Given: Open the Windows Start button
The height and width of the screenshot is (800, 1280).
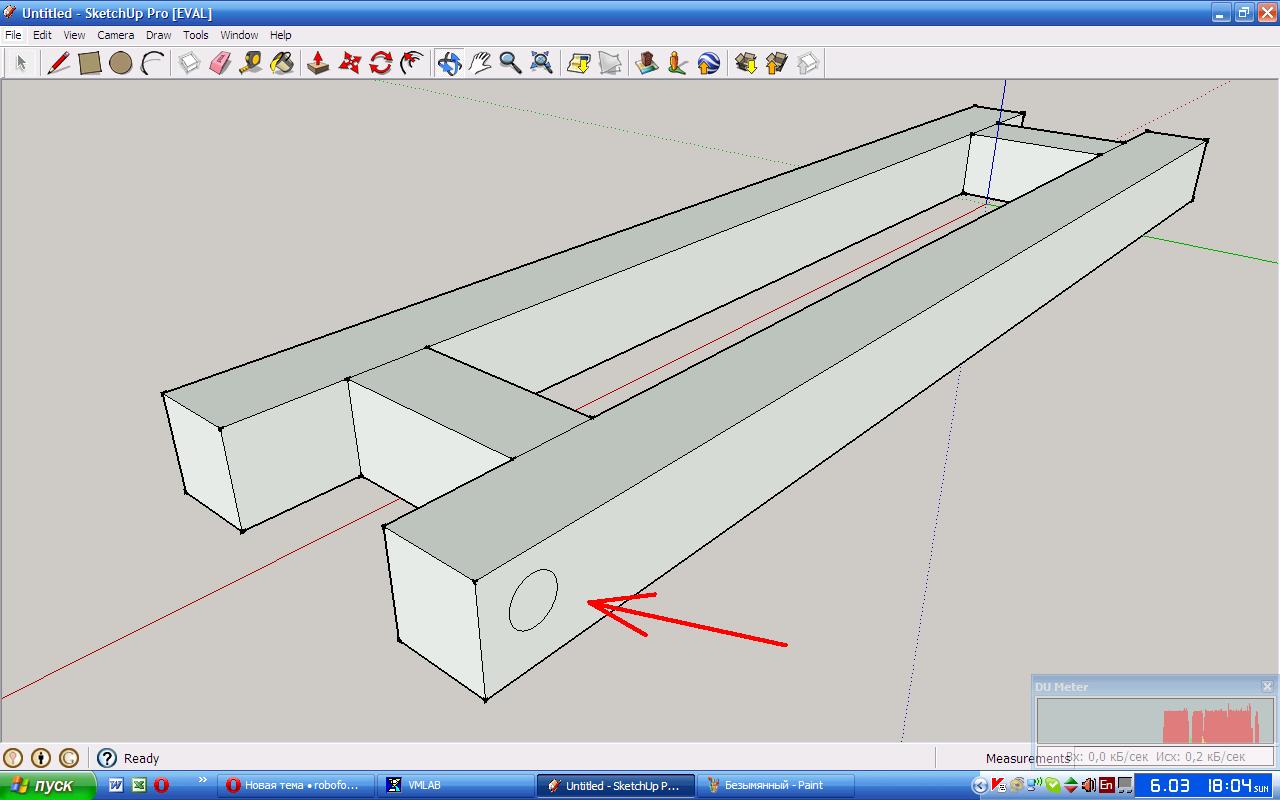Looking at the screenshot, I should click(x=47, y=785).
